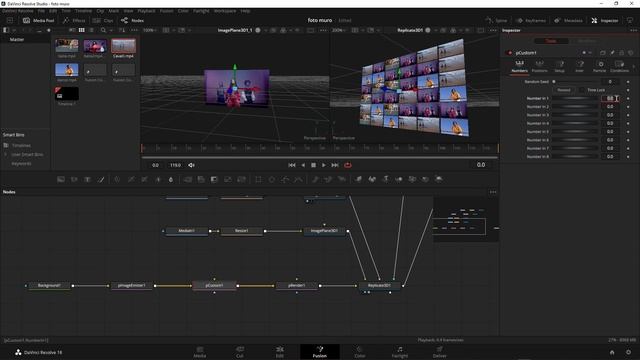Image resolution: width=640 pixels, height=360 pixels.
Task: Open the Conditions tab in Inspector
Action: point(620,67)
